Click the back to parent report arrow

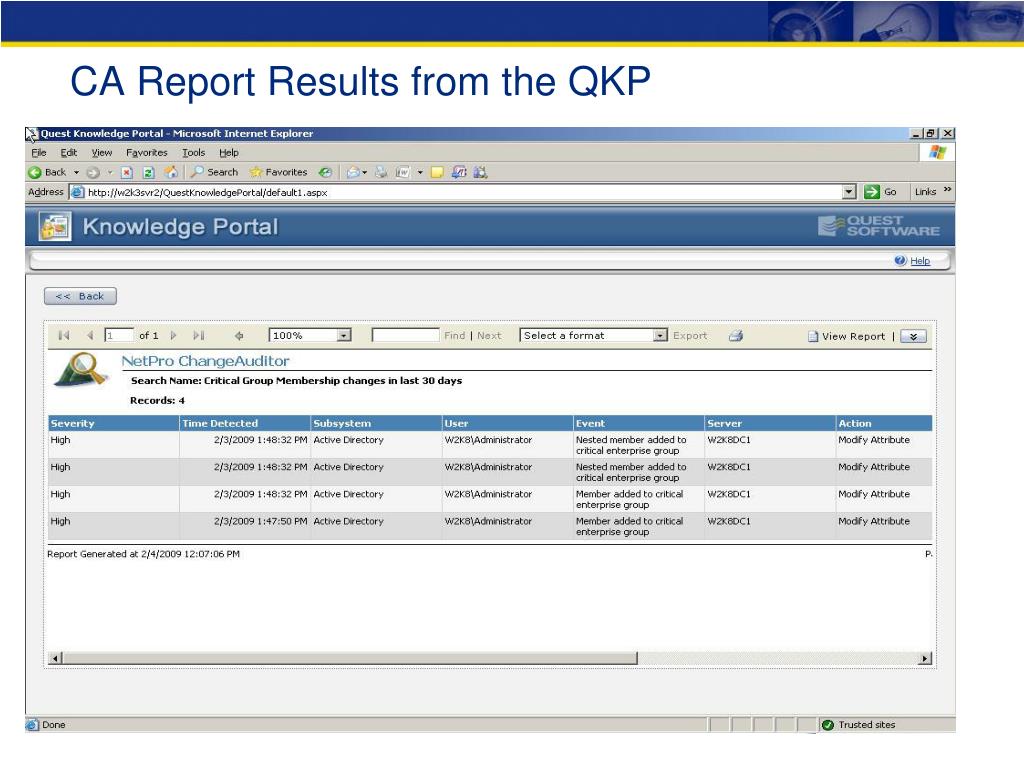pyautogui.click(x=239, y=336)
